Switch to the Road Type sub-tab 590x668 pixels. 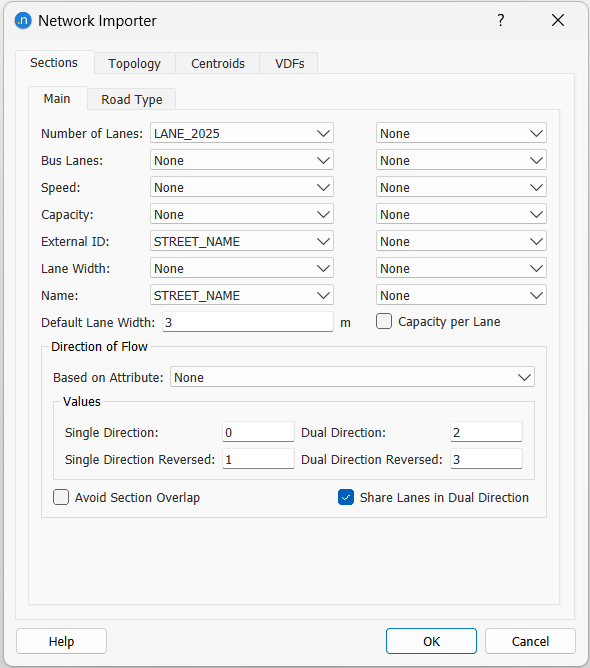pos(132,99)
